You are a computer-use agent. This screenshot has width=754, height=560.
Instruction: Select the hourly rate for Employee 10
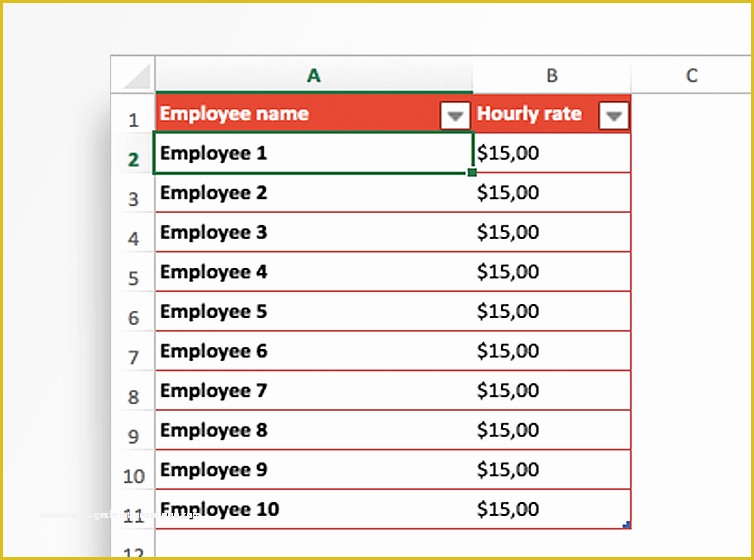[552, 509]
